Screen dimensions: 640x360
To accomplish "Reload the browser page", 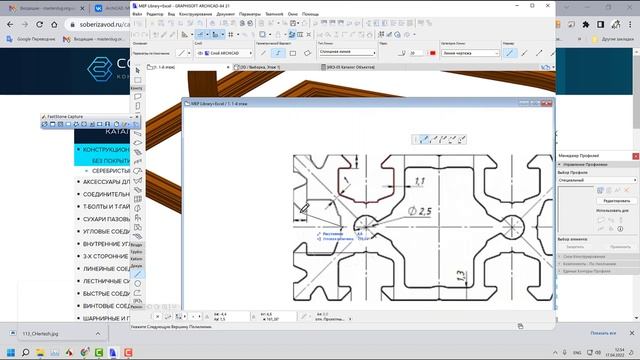I will [40, 24].
